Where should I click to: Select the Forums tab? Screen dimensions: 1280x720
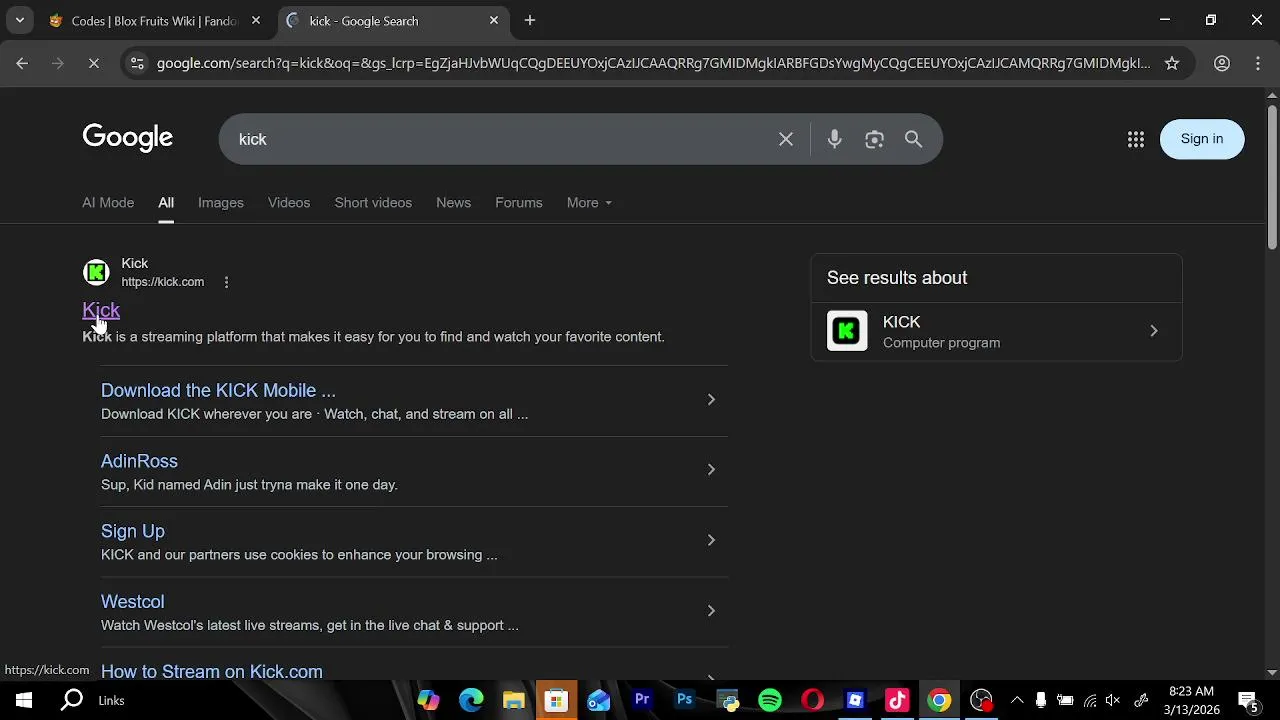519,202
